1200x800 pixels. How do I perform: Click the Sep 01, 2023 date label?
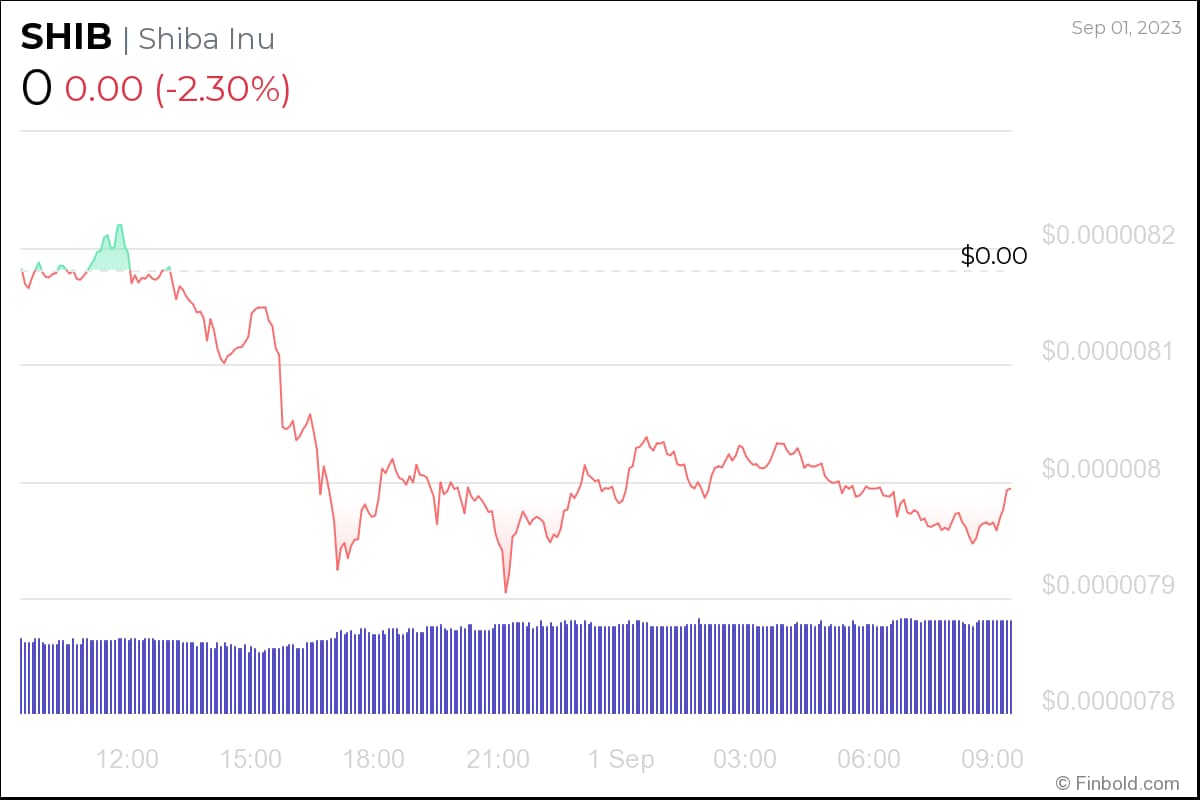coord(1127,28)
